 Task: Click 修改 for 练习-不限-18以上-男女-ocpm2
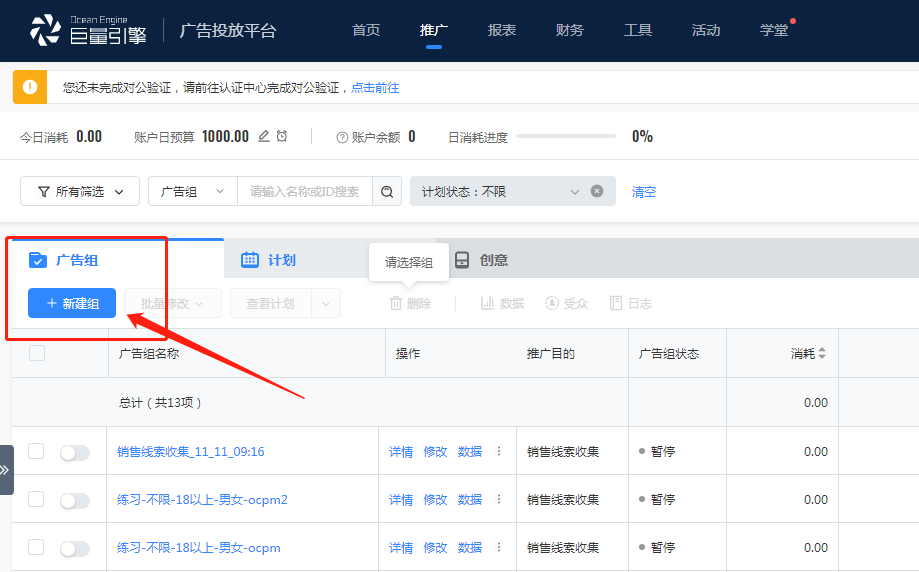coord(435,500)
